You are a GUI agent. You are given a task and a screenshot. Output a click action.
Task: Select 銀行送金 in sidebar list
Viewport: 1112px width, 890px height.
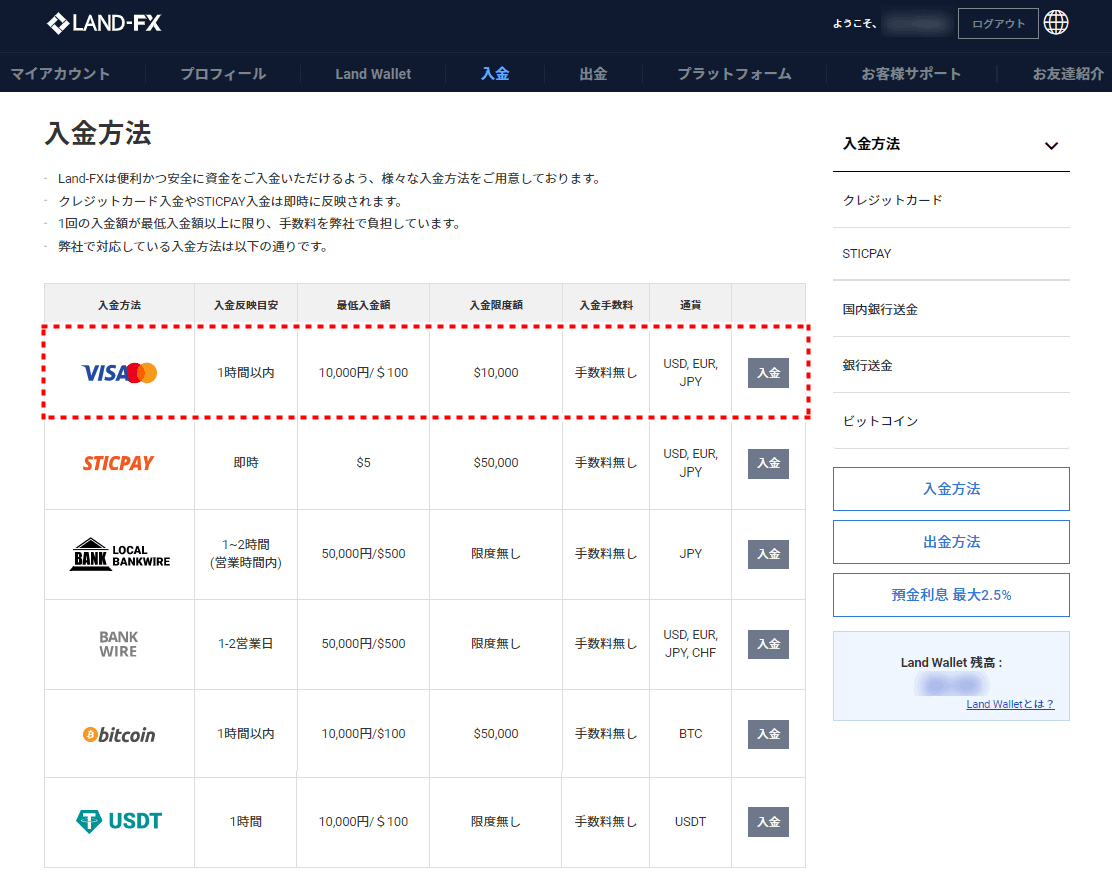[x=951, y=365]
